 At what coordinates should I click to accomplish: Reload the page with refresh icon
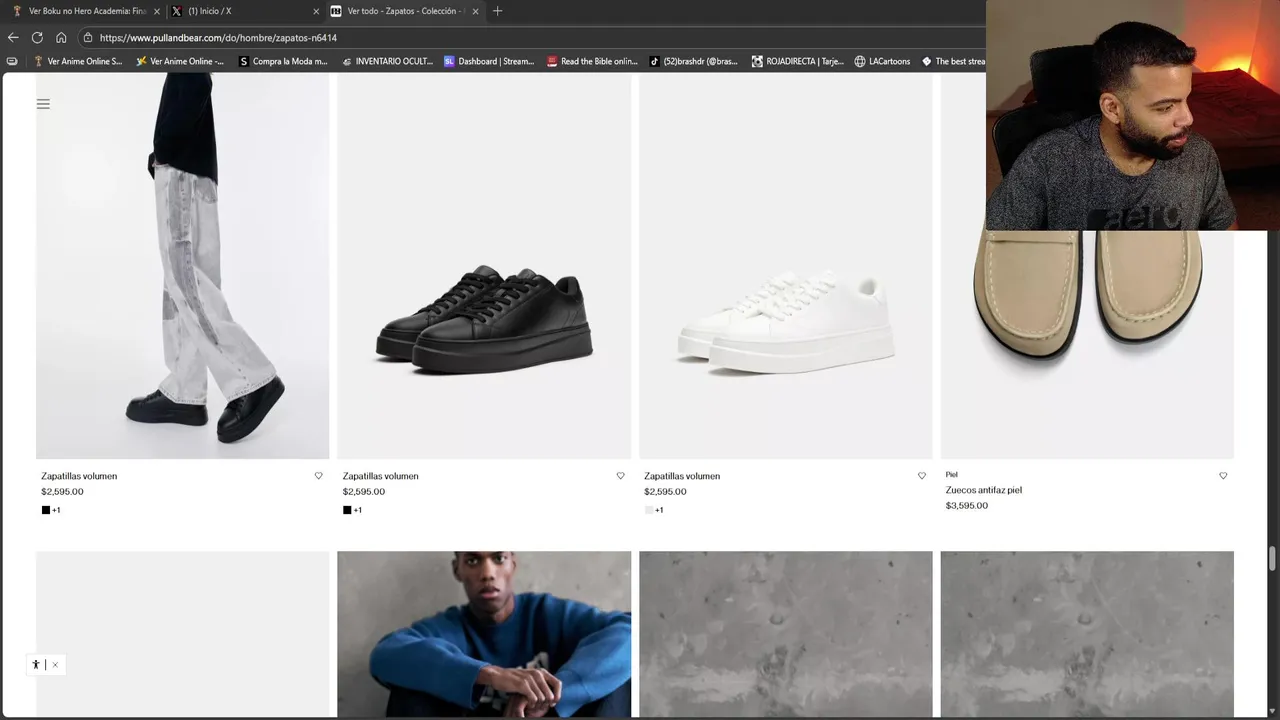click(x=37, y=37)
